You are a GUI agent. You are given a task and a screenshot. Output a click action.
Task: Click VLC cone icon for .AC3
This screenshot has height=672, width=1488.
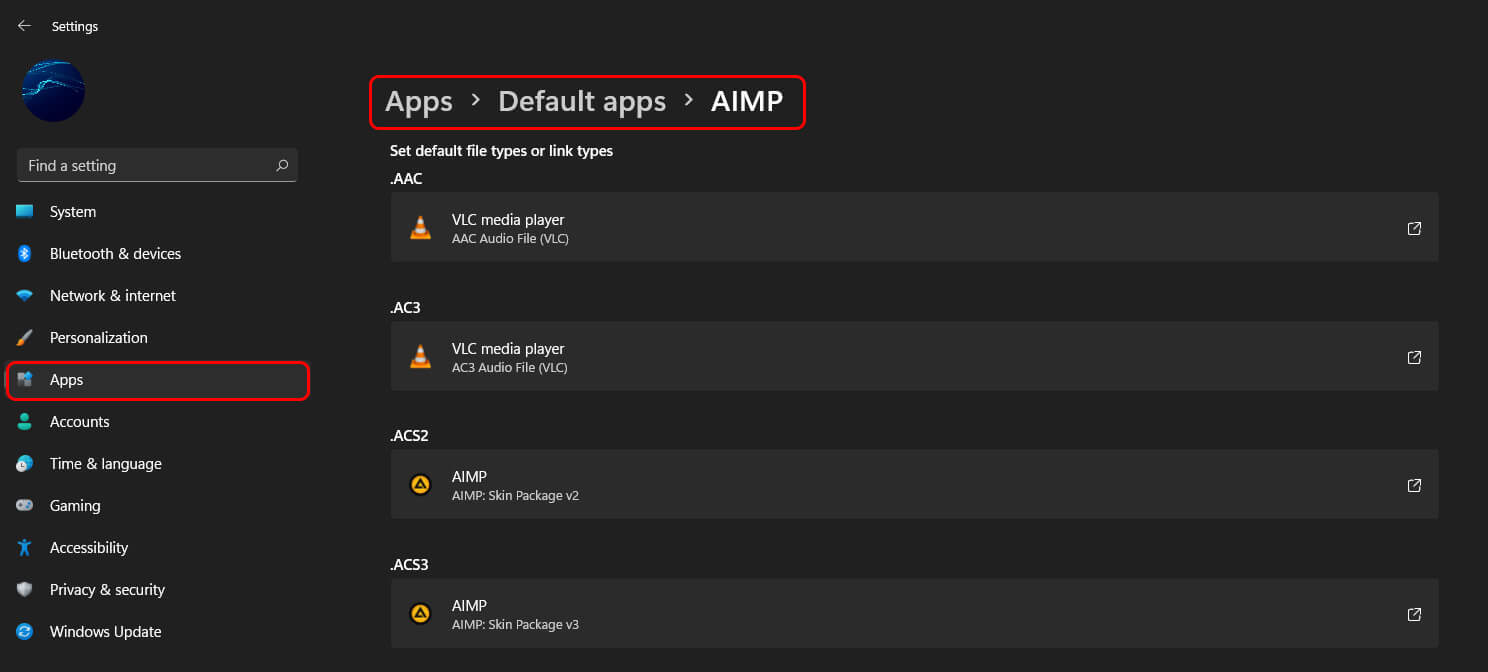(421, 357)
